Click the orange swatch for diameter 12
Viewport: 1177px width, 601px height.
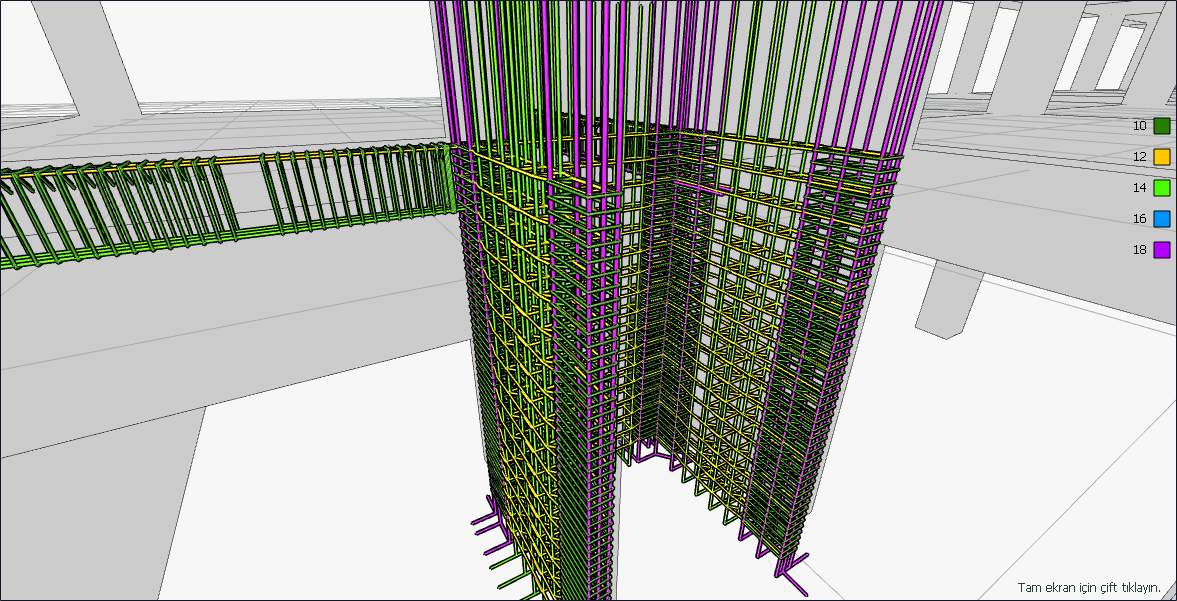(x=1162, y=157)
